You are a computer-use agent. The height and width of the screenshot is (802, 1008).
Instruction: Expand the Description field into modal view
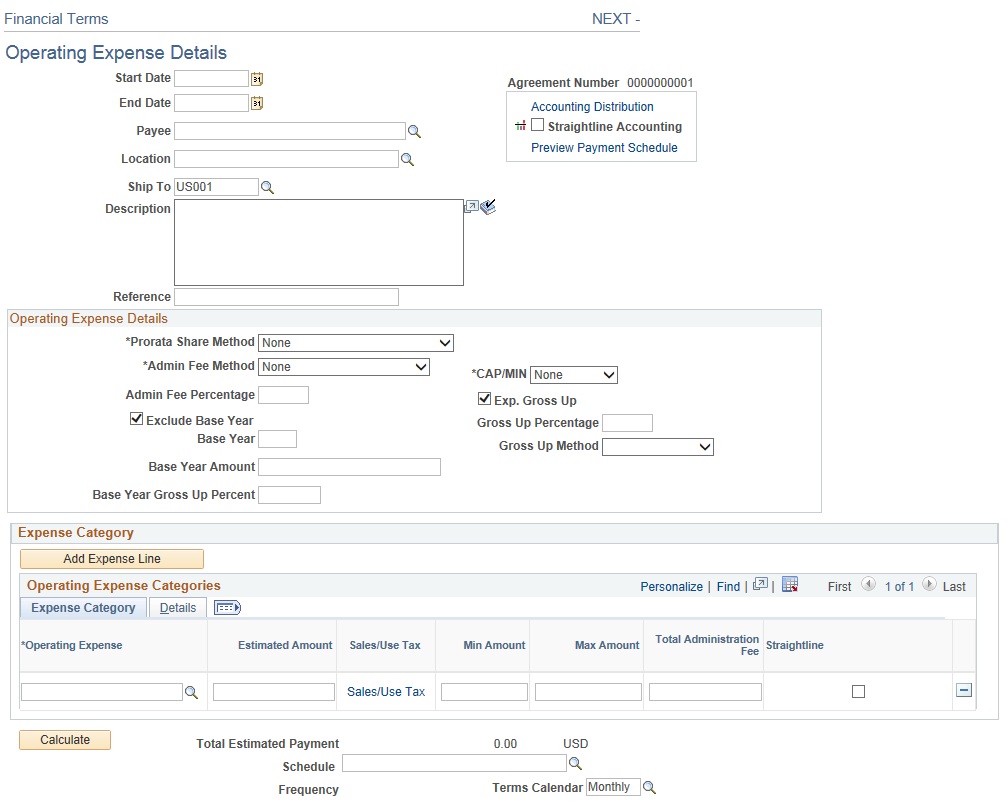(x=471, y=206)
